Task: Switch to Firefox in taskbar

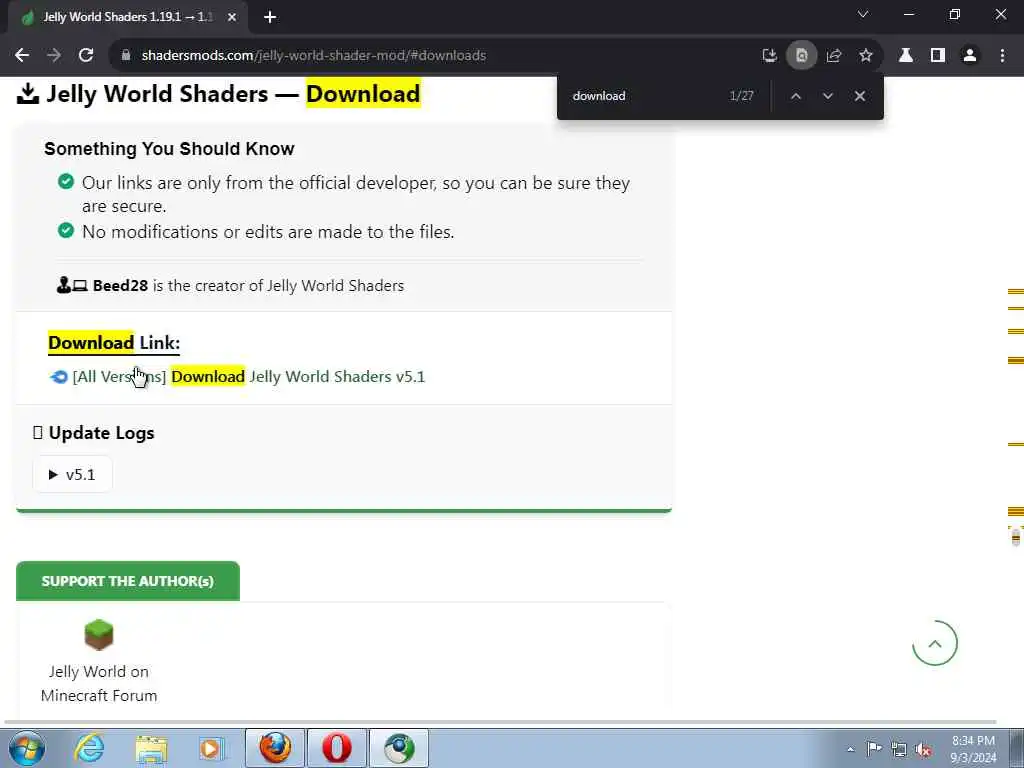Action: click(275, 748)
